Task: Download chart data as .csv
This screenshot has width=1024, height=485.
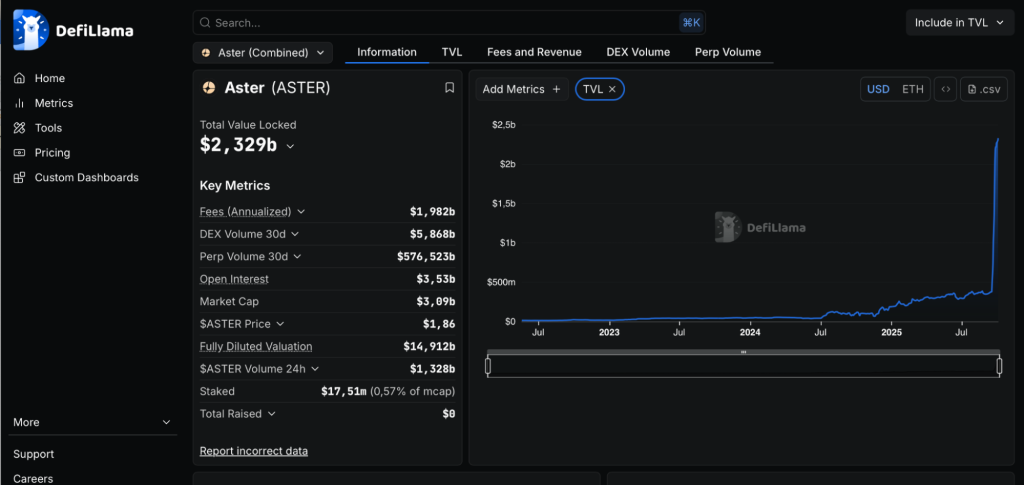Action: [983, 89]
